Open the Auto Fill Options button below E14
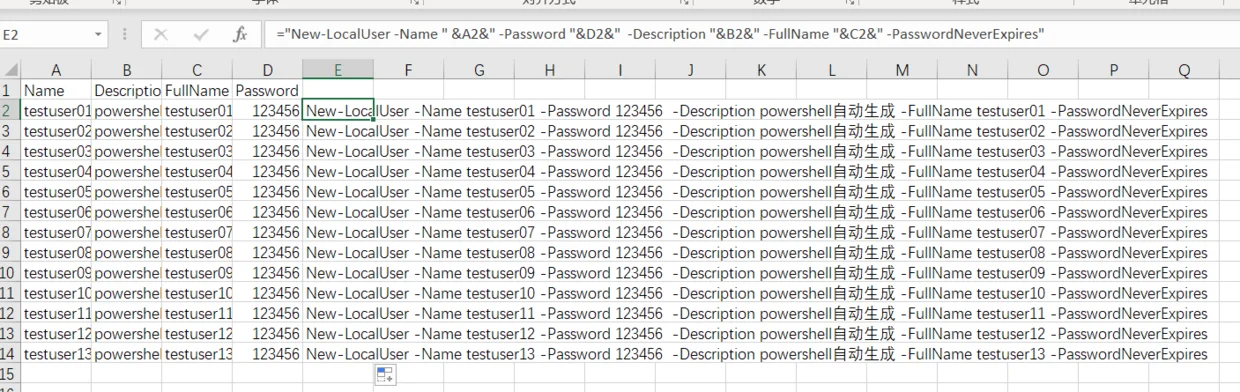1240x392 pixels. 385,375
